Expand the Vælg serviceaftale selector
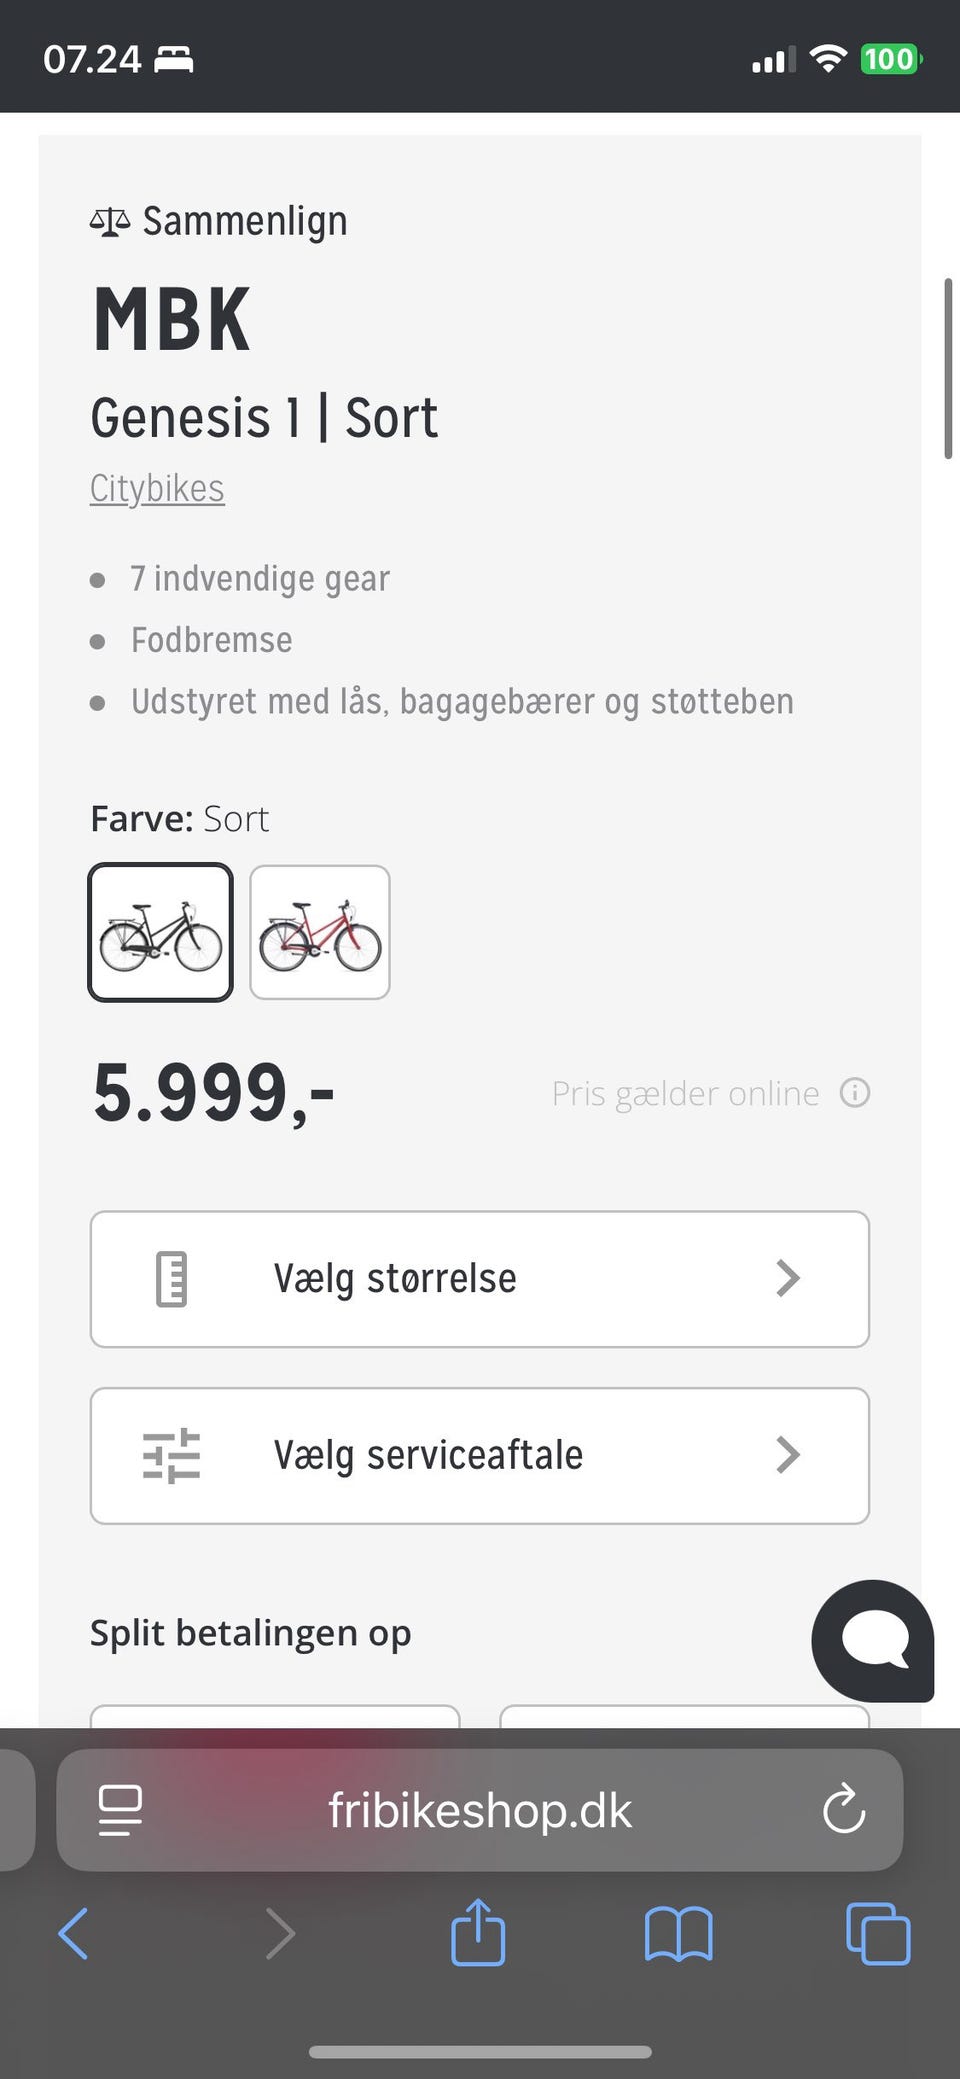The height and width of the screenshot is (2079, 960). 480,1455
